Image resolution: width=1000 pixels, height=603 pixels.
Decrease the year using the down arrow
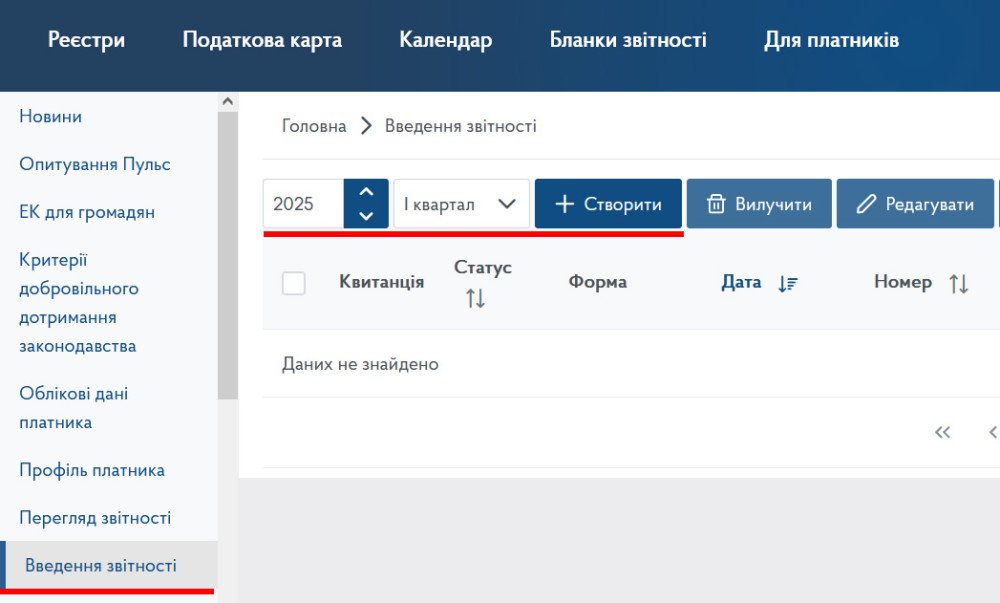point(367,216)
